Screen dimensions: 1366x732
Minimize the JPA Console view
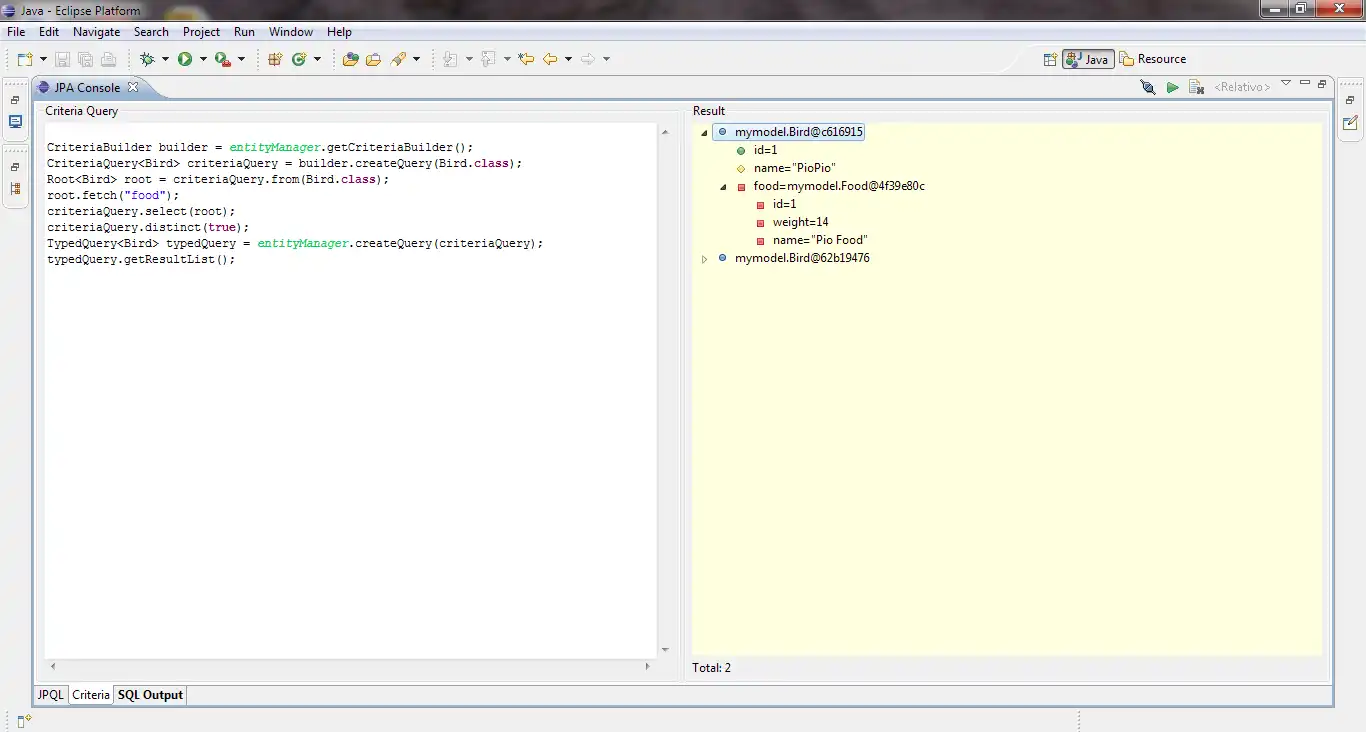(1305, 83)
